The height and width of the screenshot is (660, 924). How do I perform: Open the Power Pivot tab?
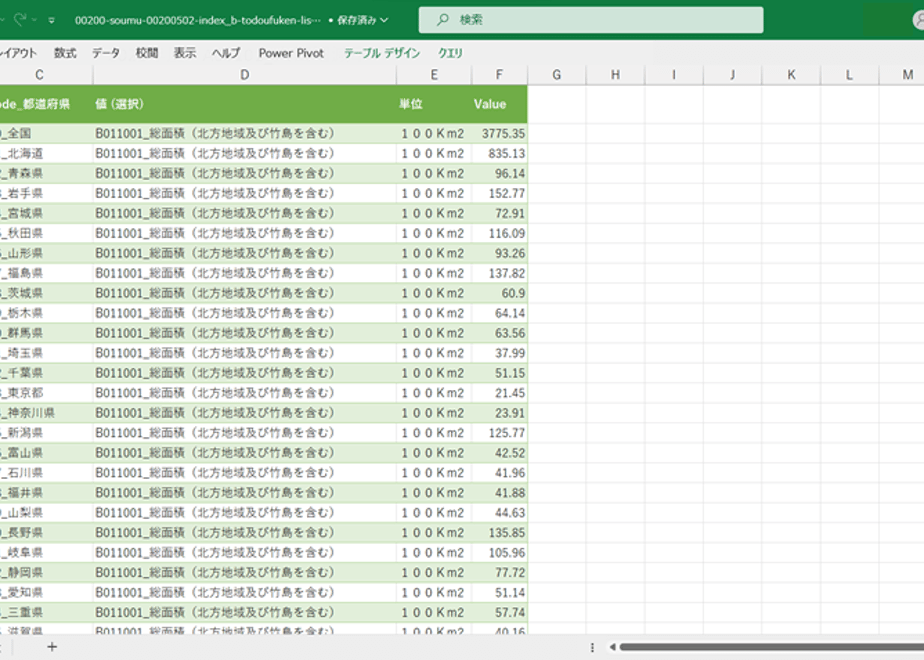tap(291, 53)
